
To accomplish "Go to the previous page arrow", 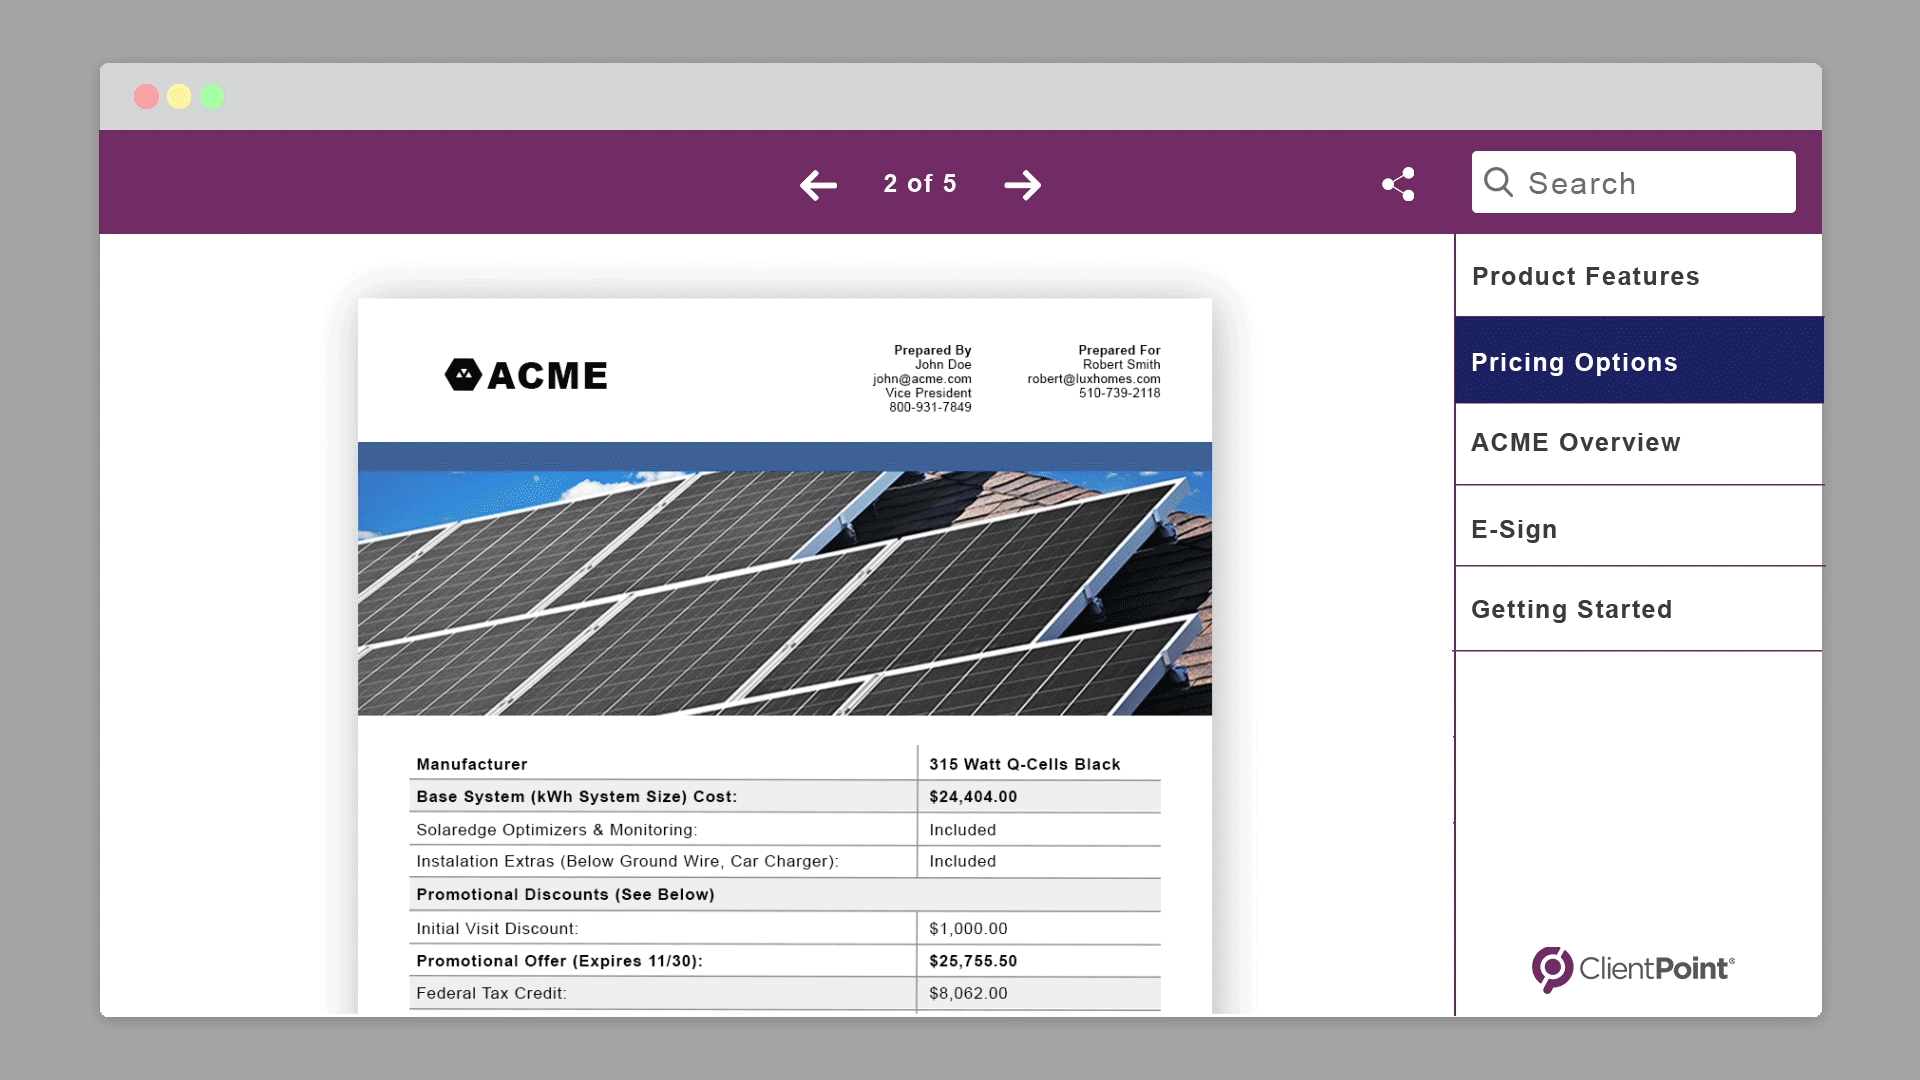I will pos(818,185).
